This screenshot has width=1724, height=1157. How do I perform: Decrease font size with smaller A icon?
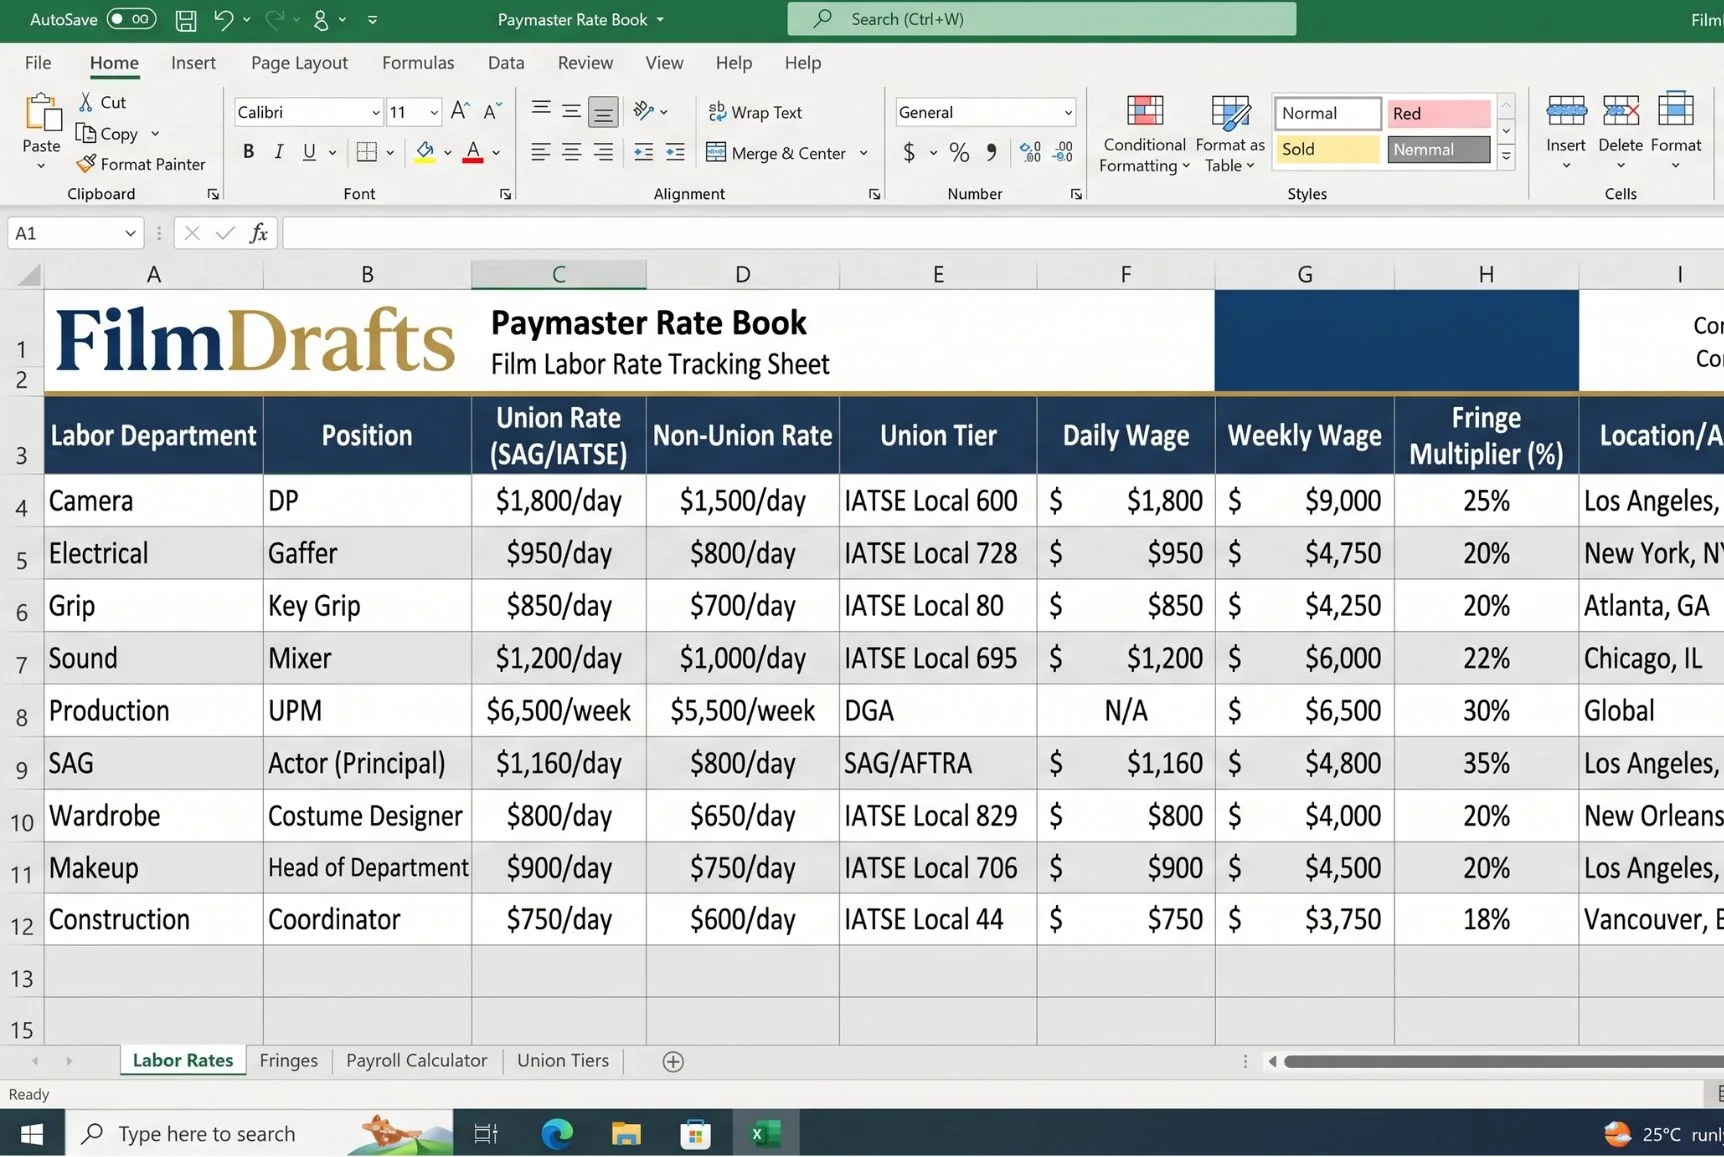(x=492, y=111)
